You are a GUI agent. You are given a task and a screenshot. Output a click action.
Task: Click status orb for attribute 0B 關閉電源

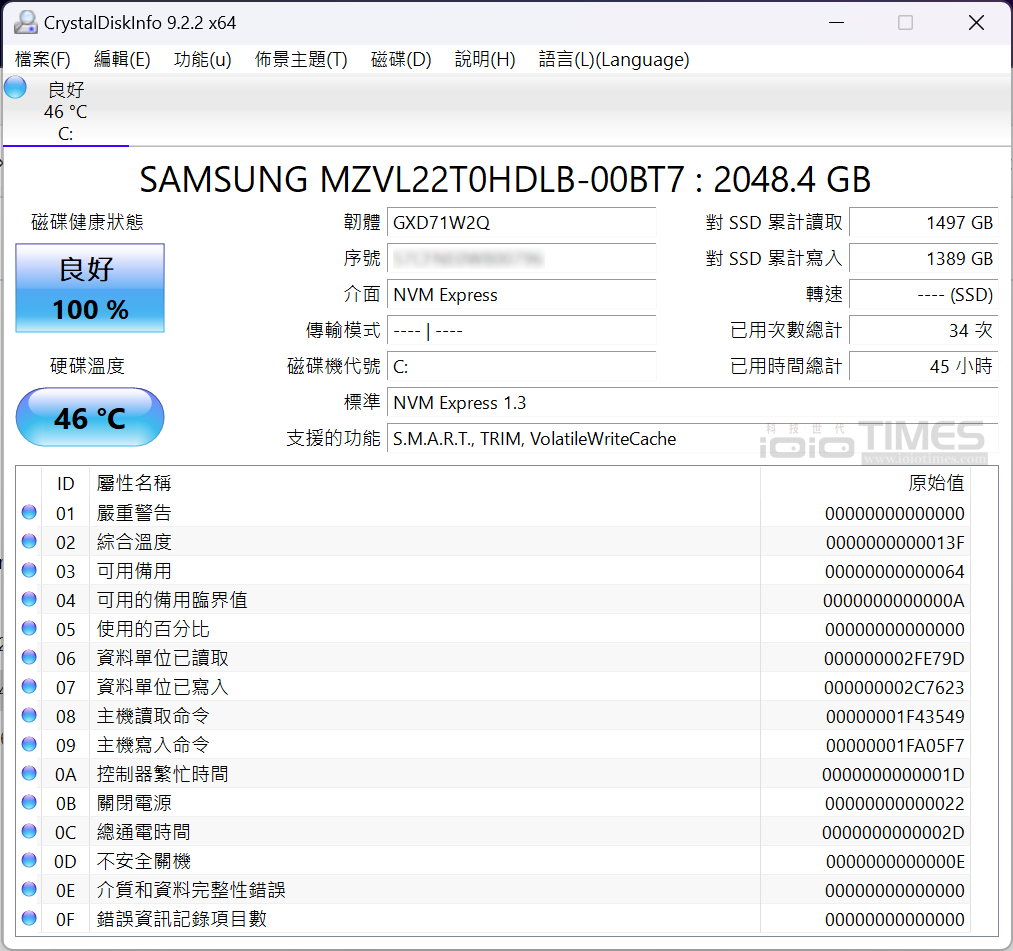click(29, 802)
